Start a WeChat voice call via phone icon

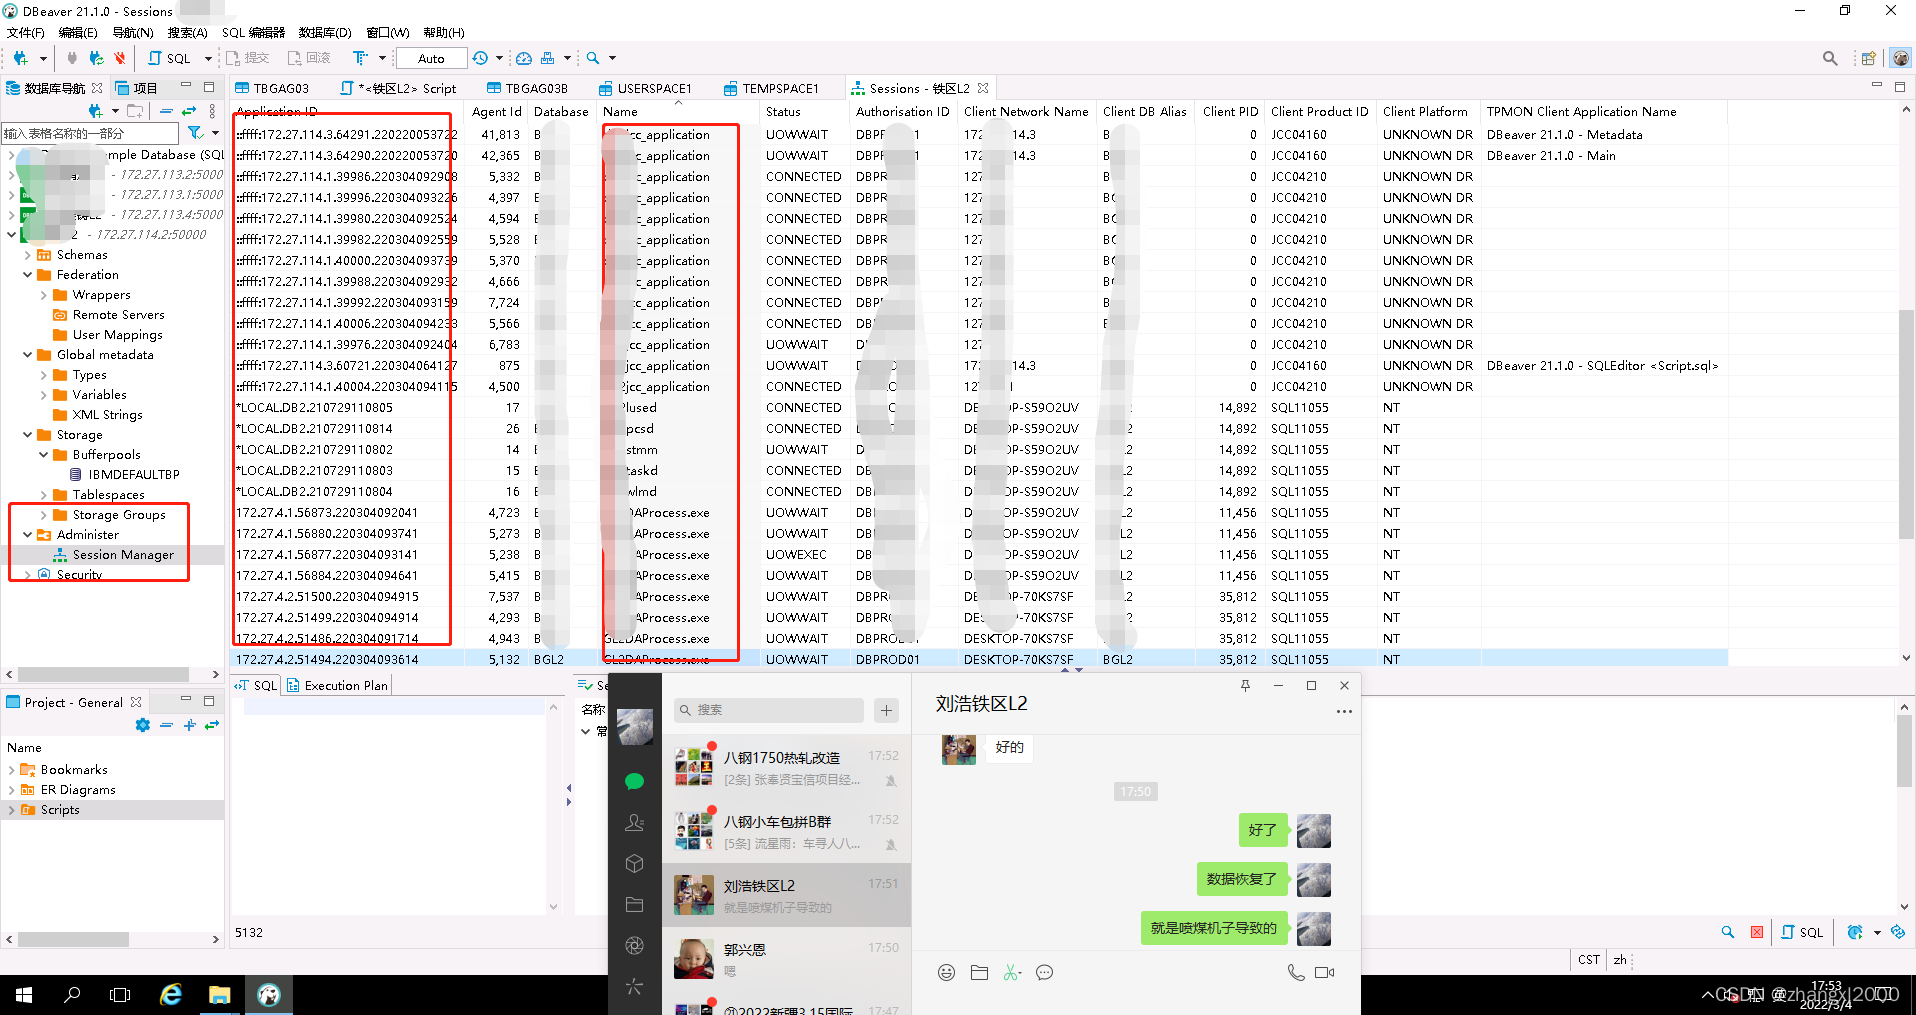[x=1296, y=972]
